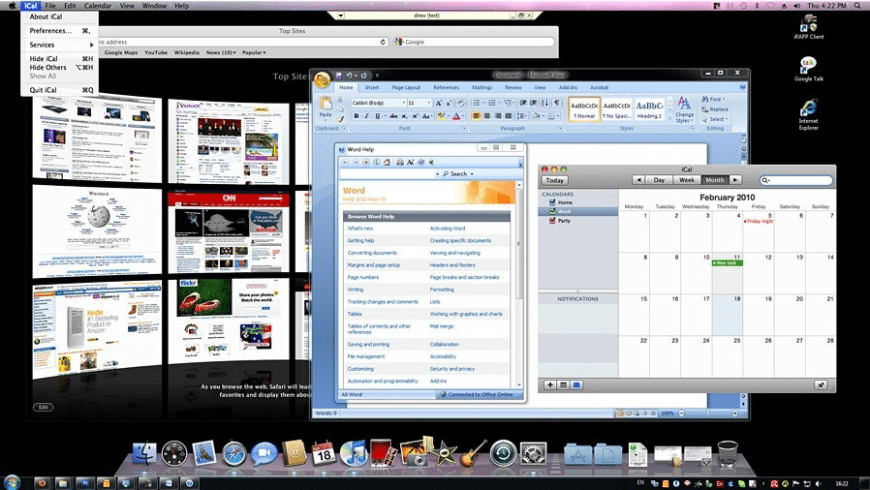Go to next month in iCal
The width and height of the screenshot is (870, 490).
[735, 180]
